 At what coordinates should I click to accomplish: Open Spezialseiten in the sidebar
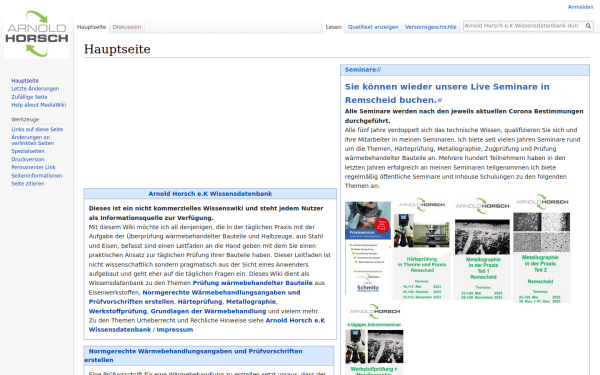pyautogui.click(x=28, y=151)
